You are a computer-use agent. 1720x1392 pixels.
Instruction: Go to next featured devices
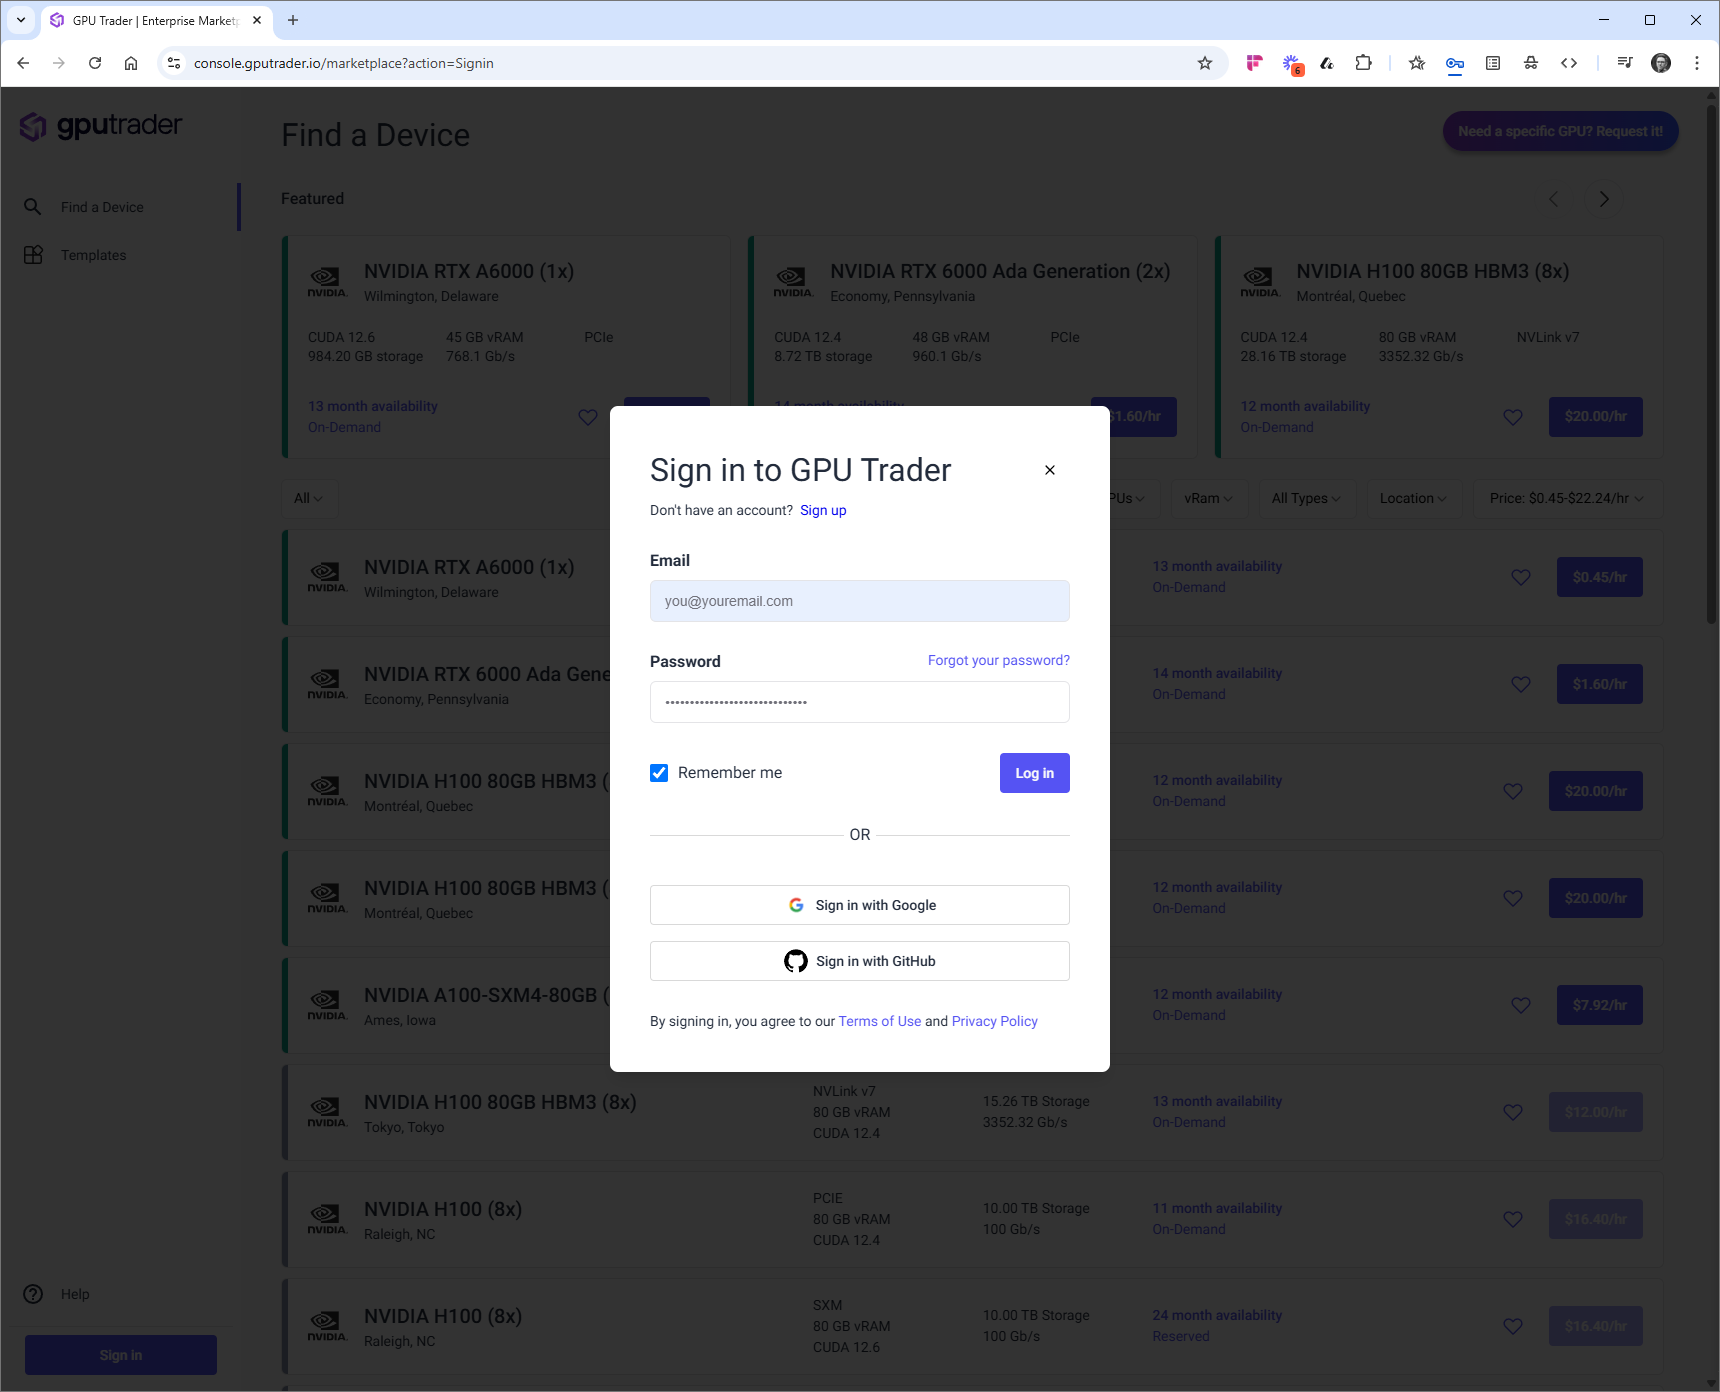point(1604,199)
